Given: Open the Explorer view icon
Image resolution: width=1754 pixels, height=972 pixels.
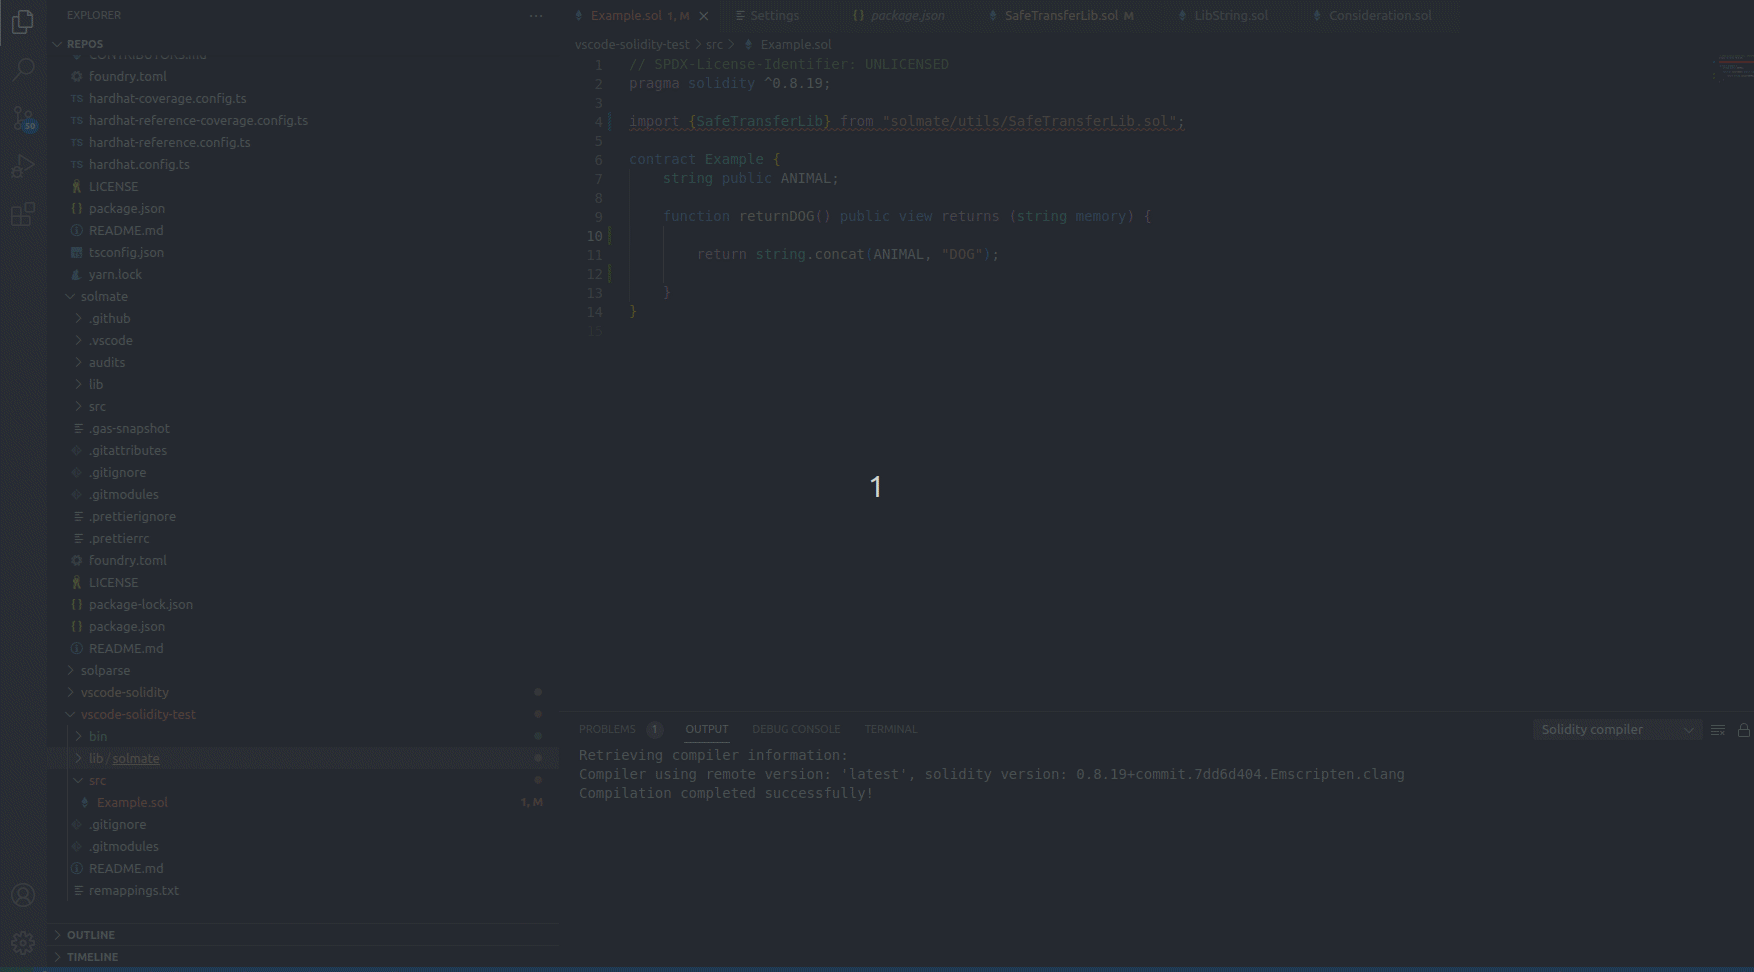Looking at the screenshot, I should [x=22, y=22].
